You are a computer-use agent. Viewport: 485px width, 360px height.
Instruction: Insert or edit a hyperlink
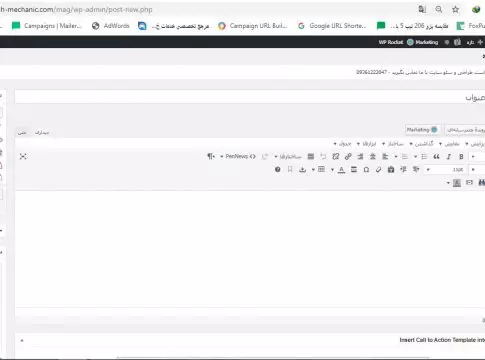348,157
